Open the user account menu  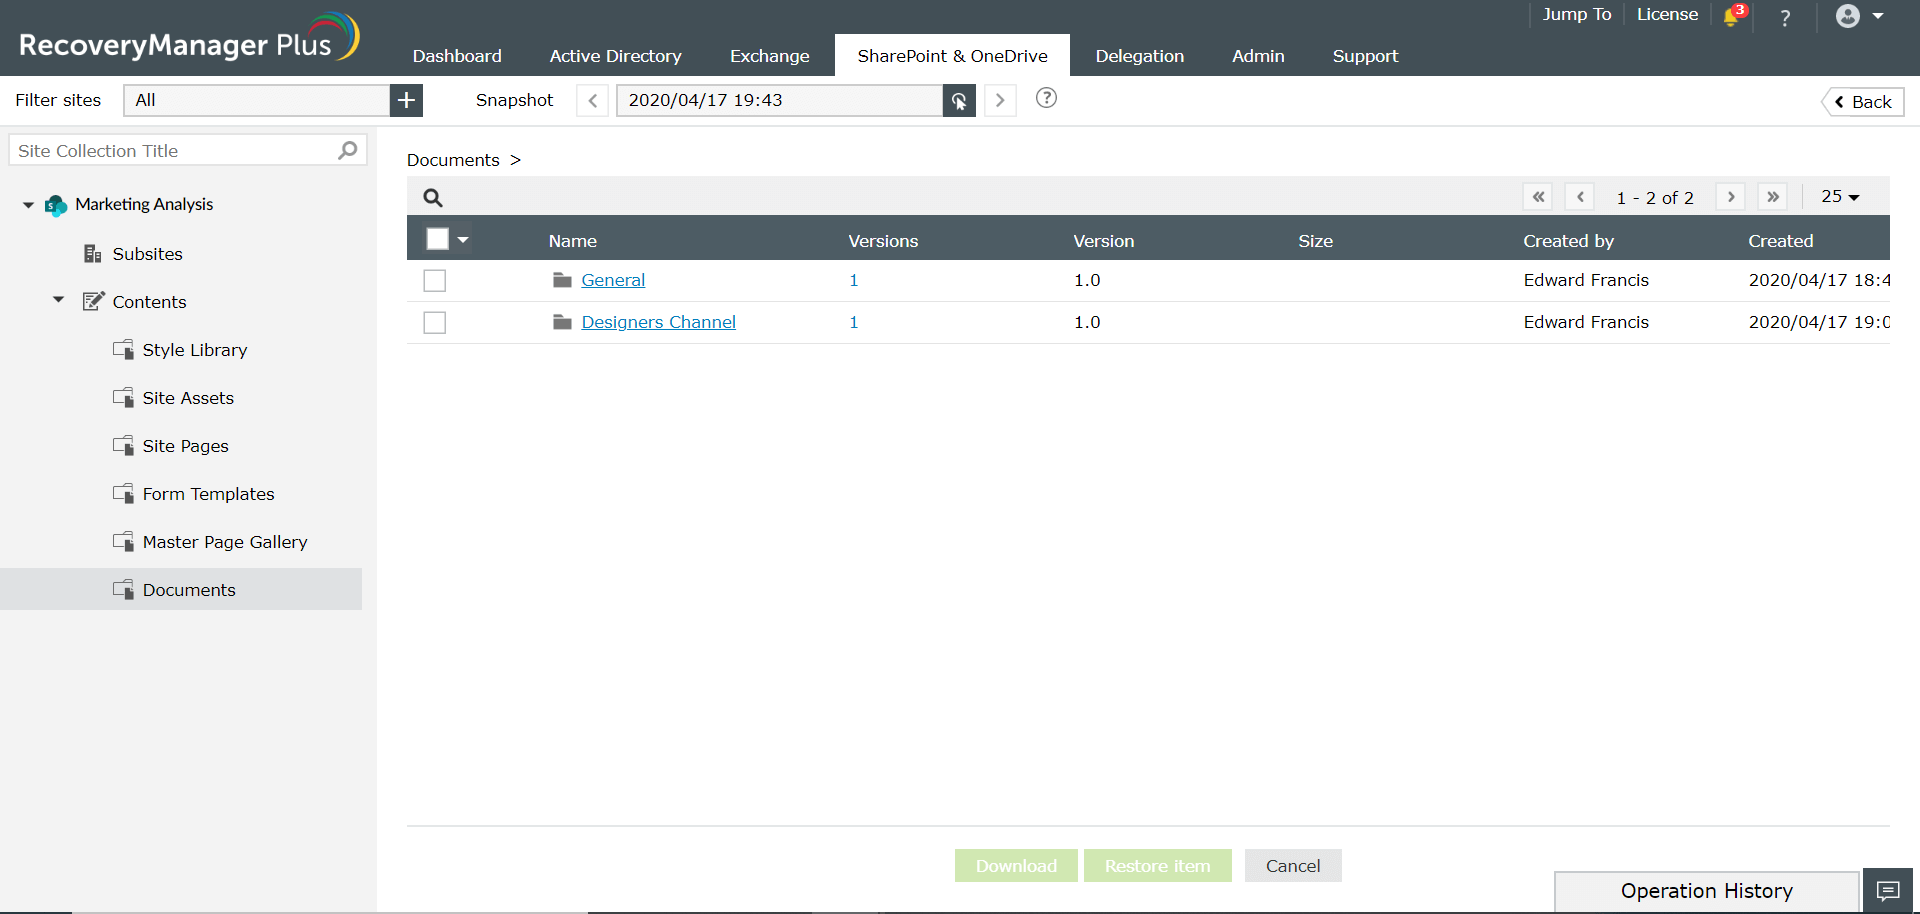coord(1849,16)
